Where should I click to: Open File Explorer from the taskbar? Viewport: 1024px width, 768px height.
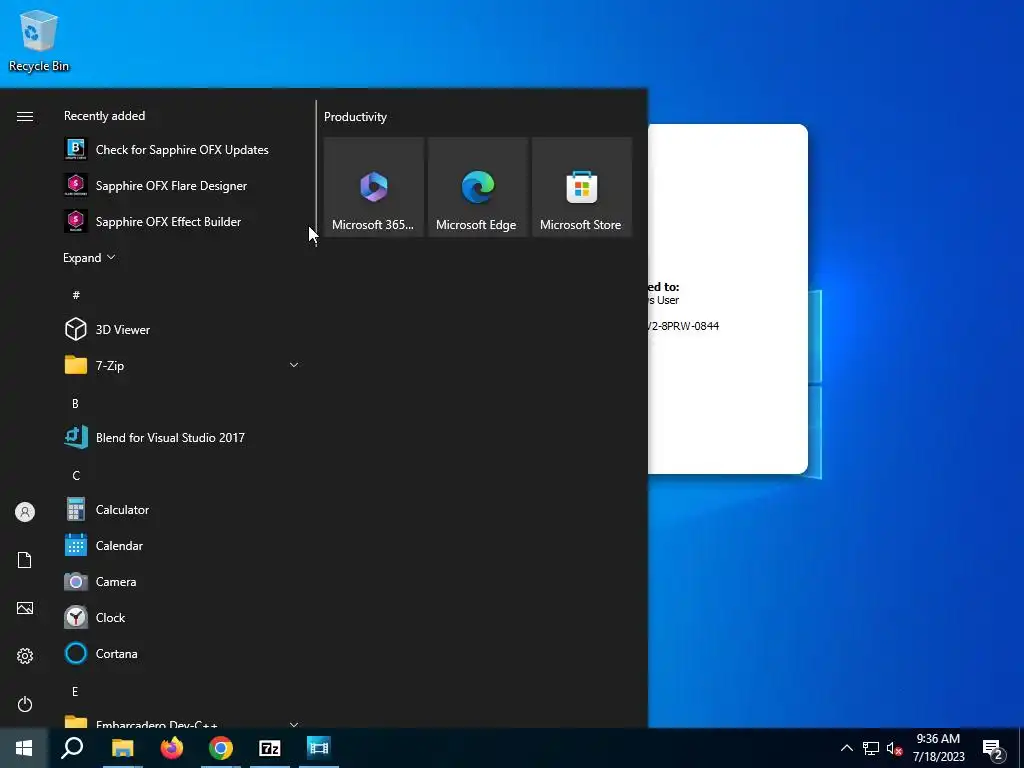[122, 748]
